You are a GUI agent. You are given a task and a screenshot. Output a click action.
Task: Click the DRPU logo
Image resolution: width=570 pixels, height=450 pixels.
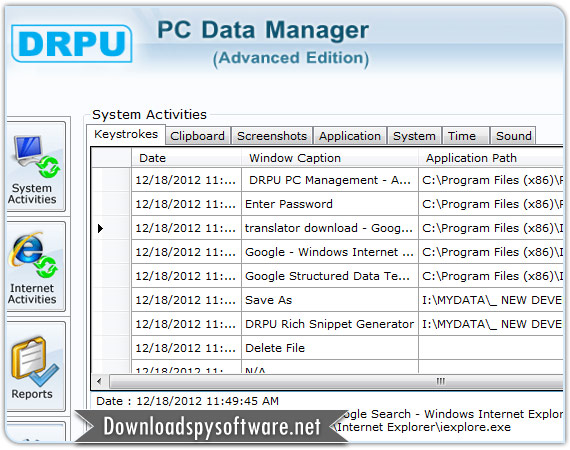[72, 44]
